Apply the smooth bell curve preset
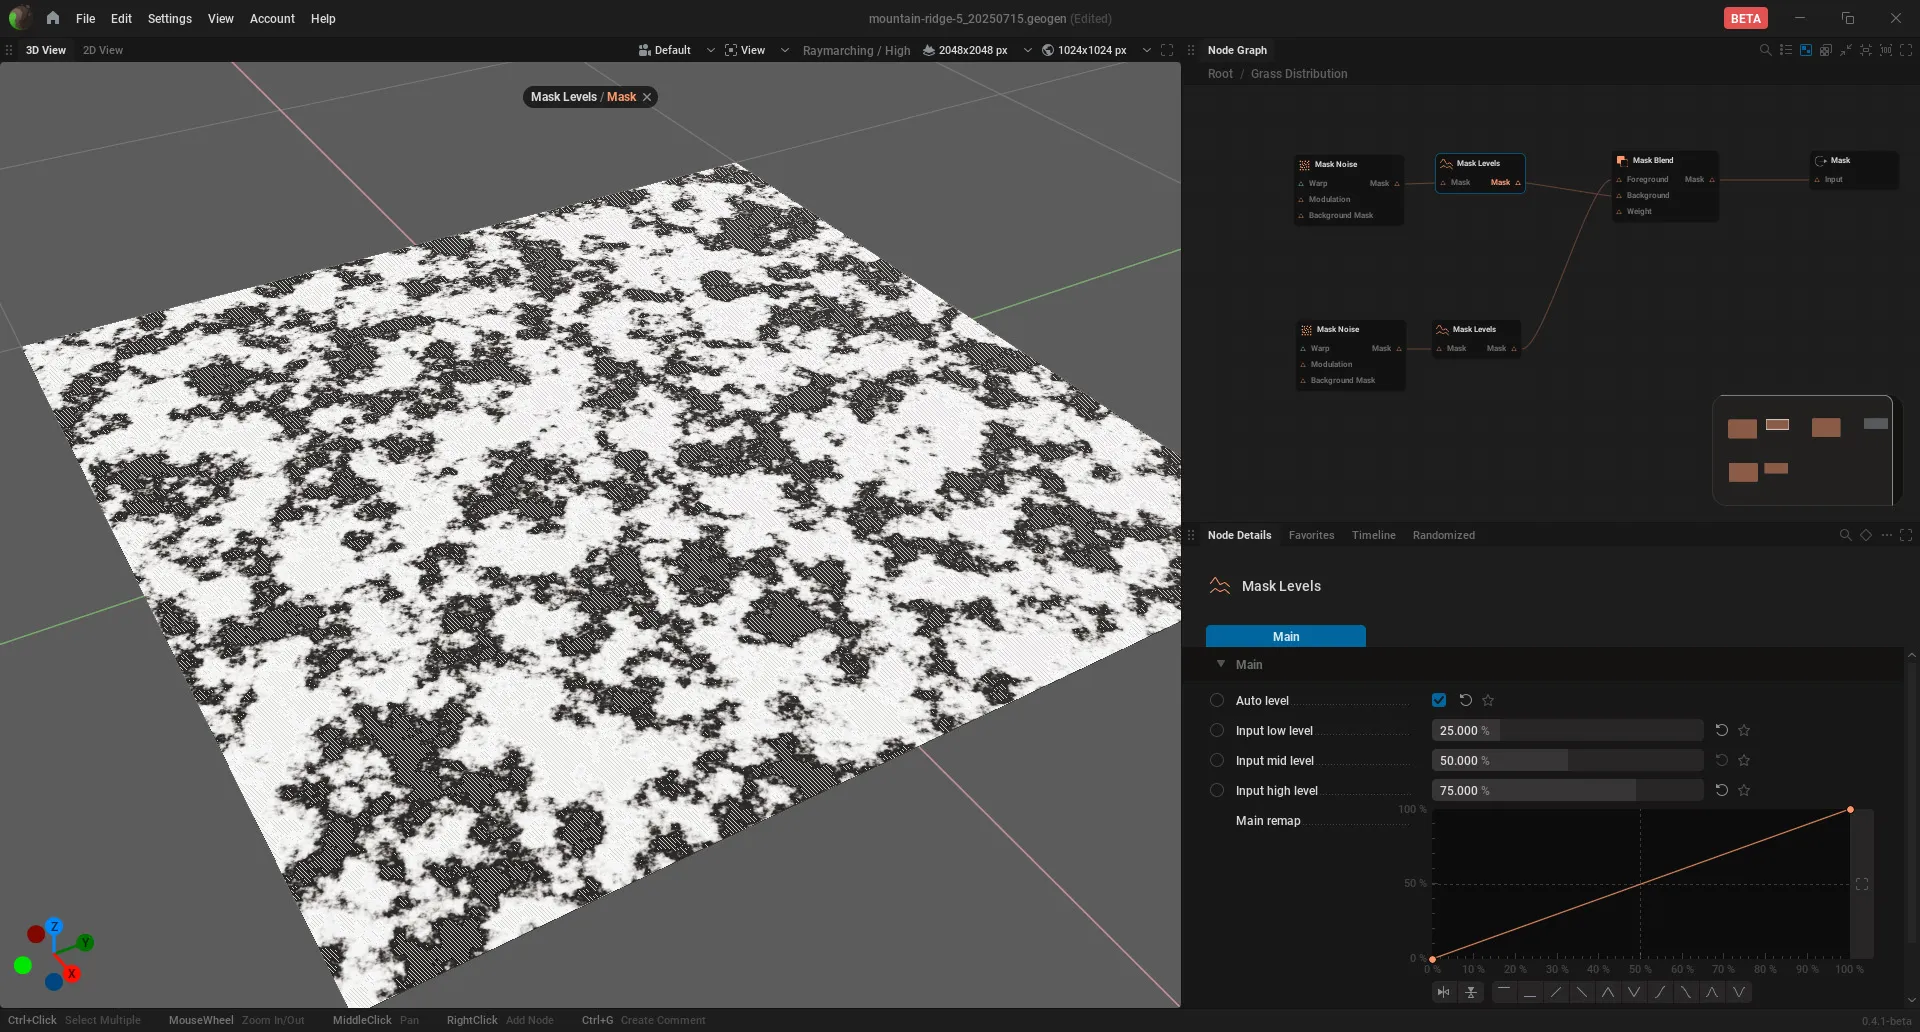The image size is (1920, 1032). pyautogui.click(x=1712, y=992)
